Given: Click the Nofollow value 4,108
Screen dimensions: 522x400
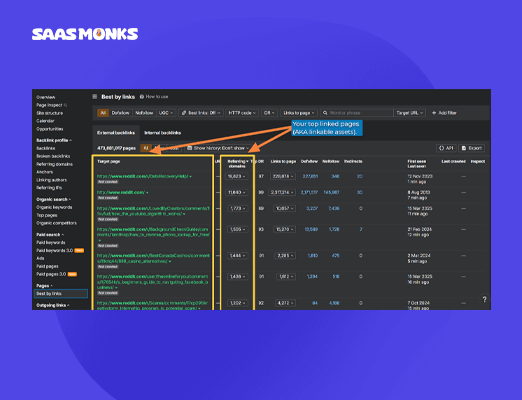Looking at the screenshot, I should 334,303.
